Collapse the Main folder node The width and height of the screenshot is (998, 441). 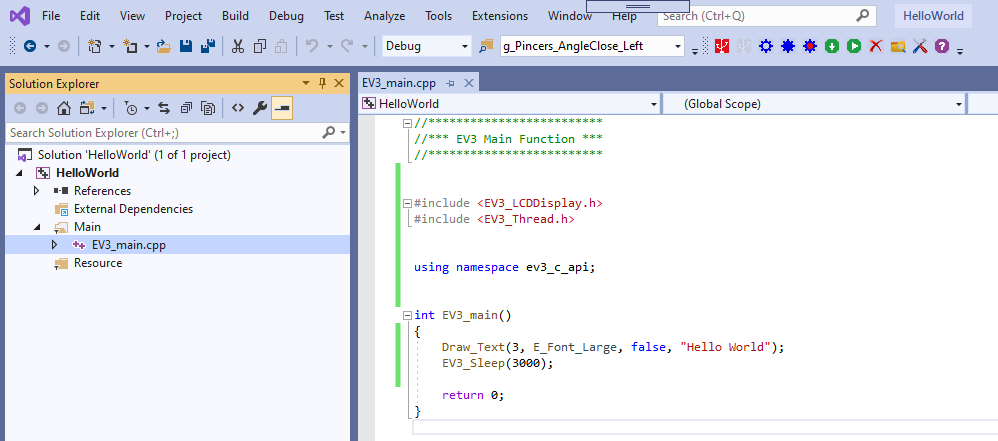point(36,227)
